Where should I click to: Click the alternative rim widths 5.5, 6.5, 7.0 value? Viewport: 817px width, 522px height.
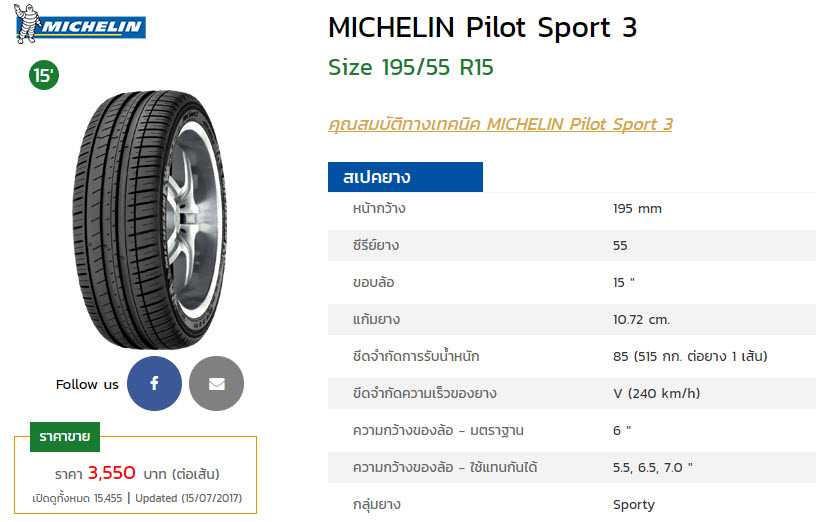pos(653,467)
